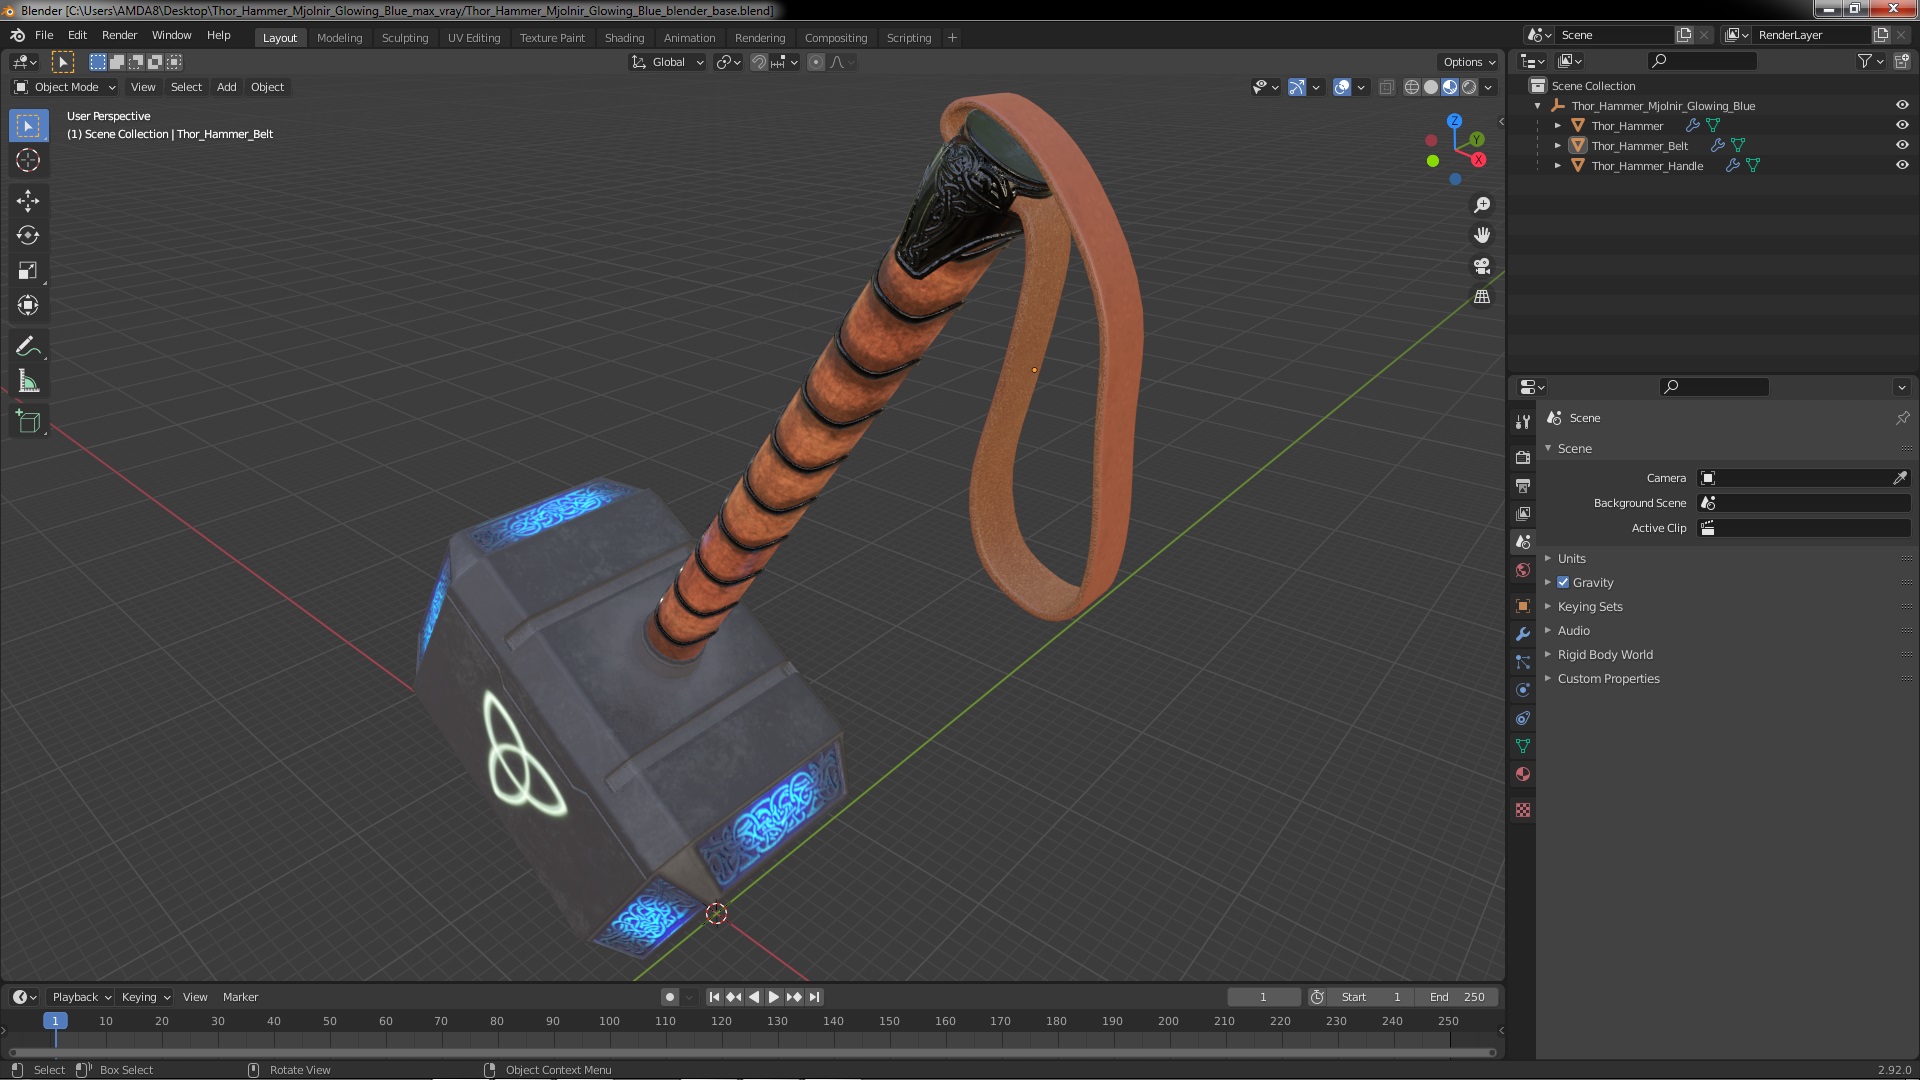Select the Select Box tool
This screenshot has width=1920, height=1080.
click(28, 126)
